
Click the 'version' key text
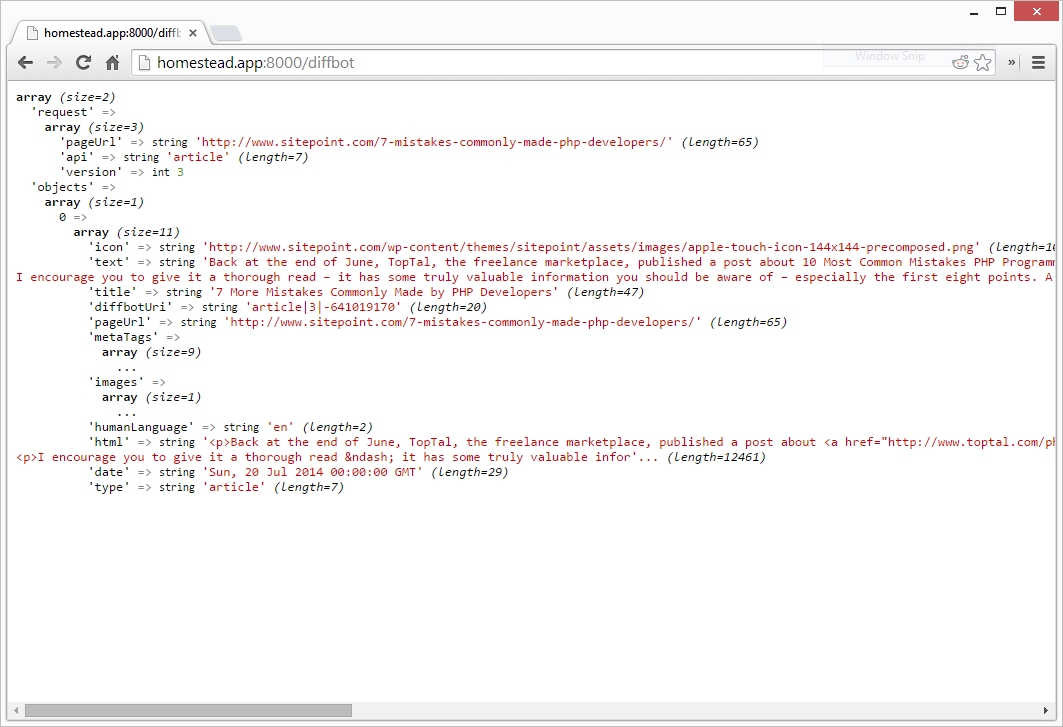[x=91, y=172]
